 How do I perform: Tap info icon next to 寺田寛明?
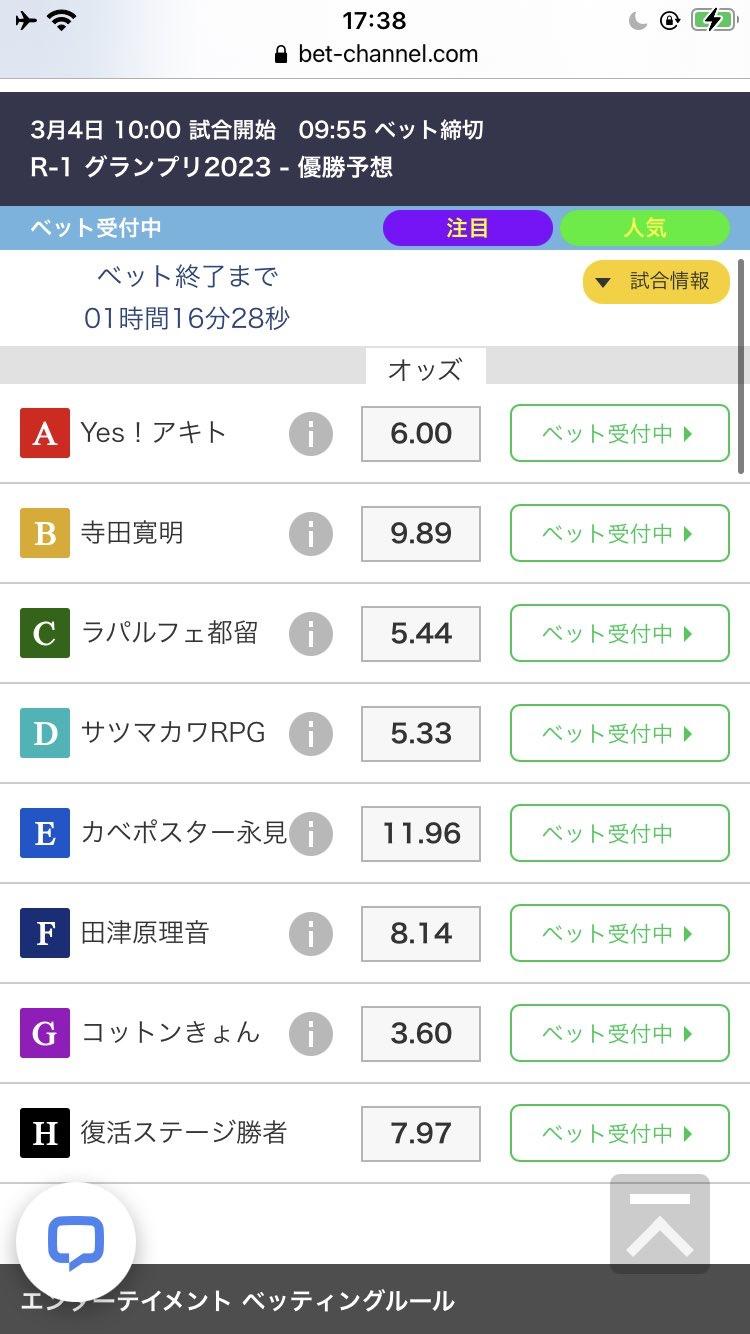pos(311,534)
